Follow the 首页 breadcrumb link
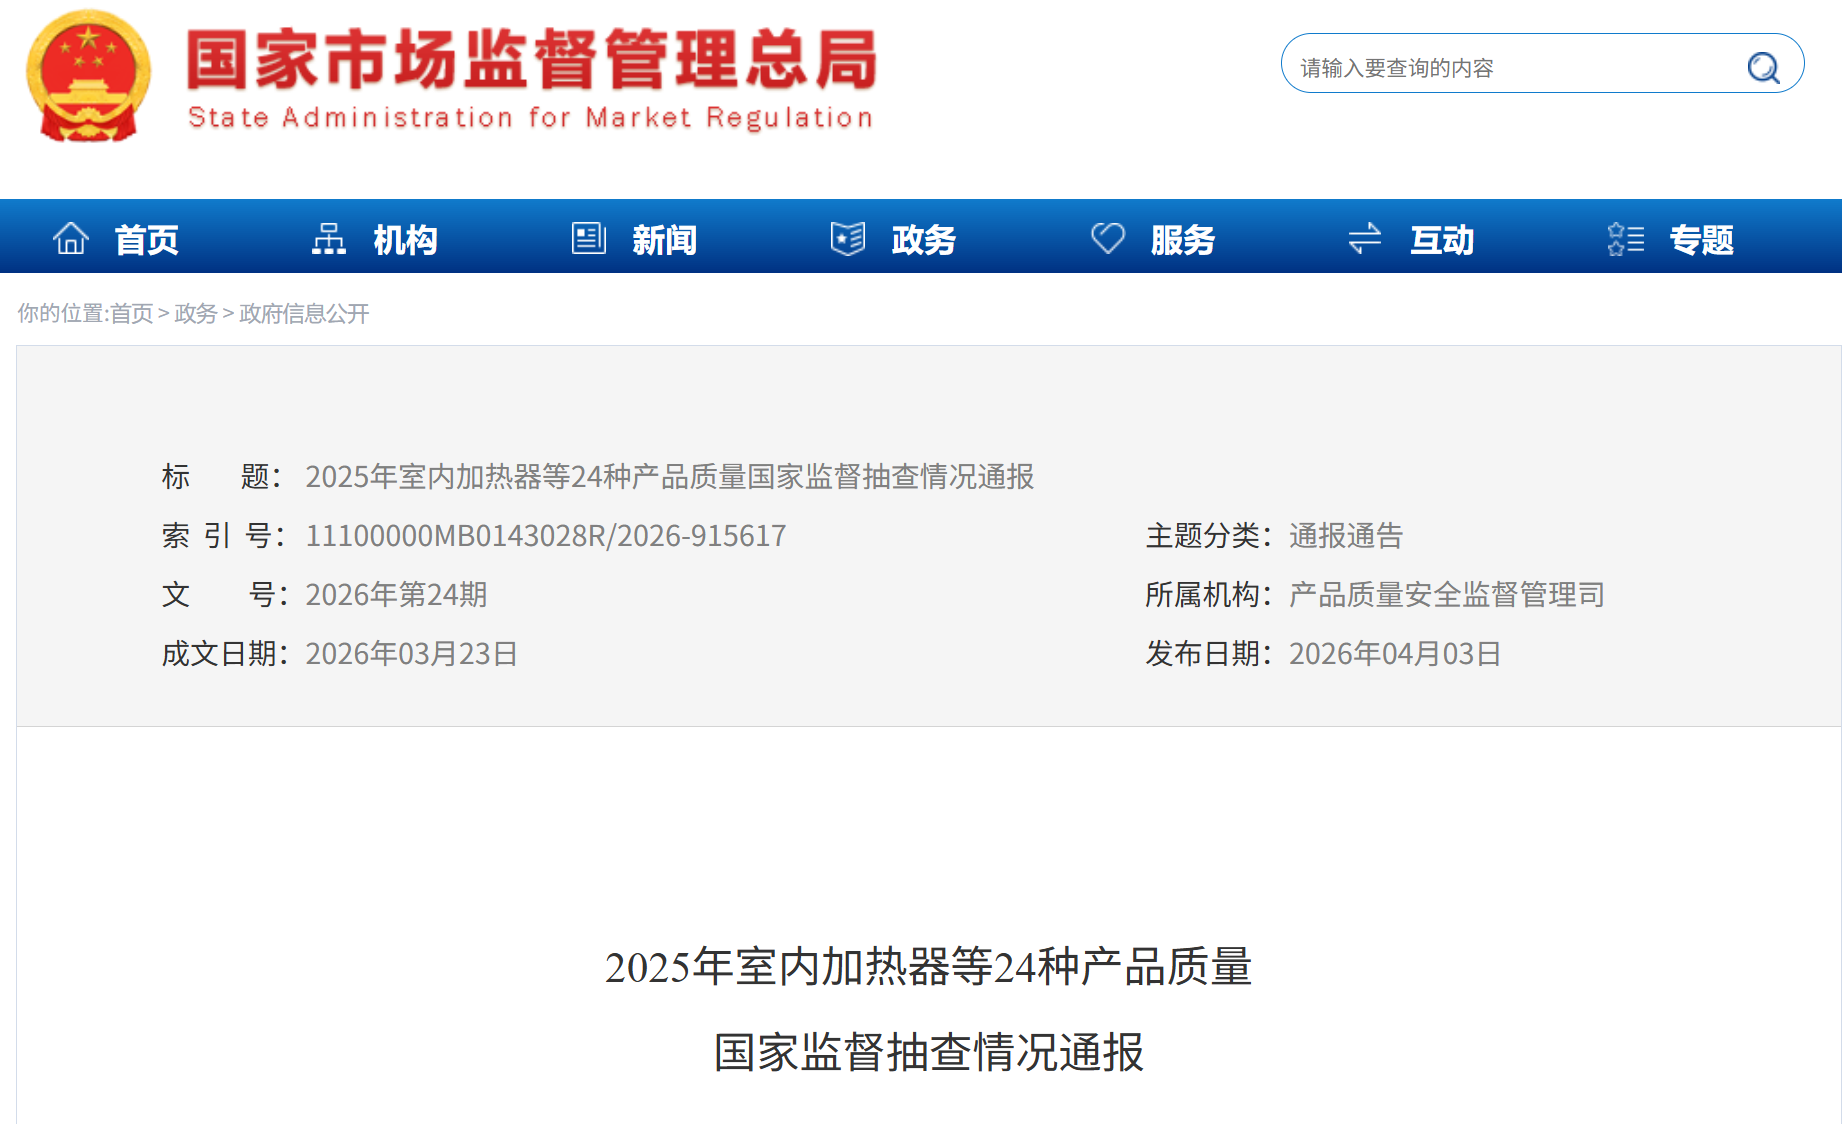 click(131, 314)
